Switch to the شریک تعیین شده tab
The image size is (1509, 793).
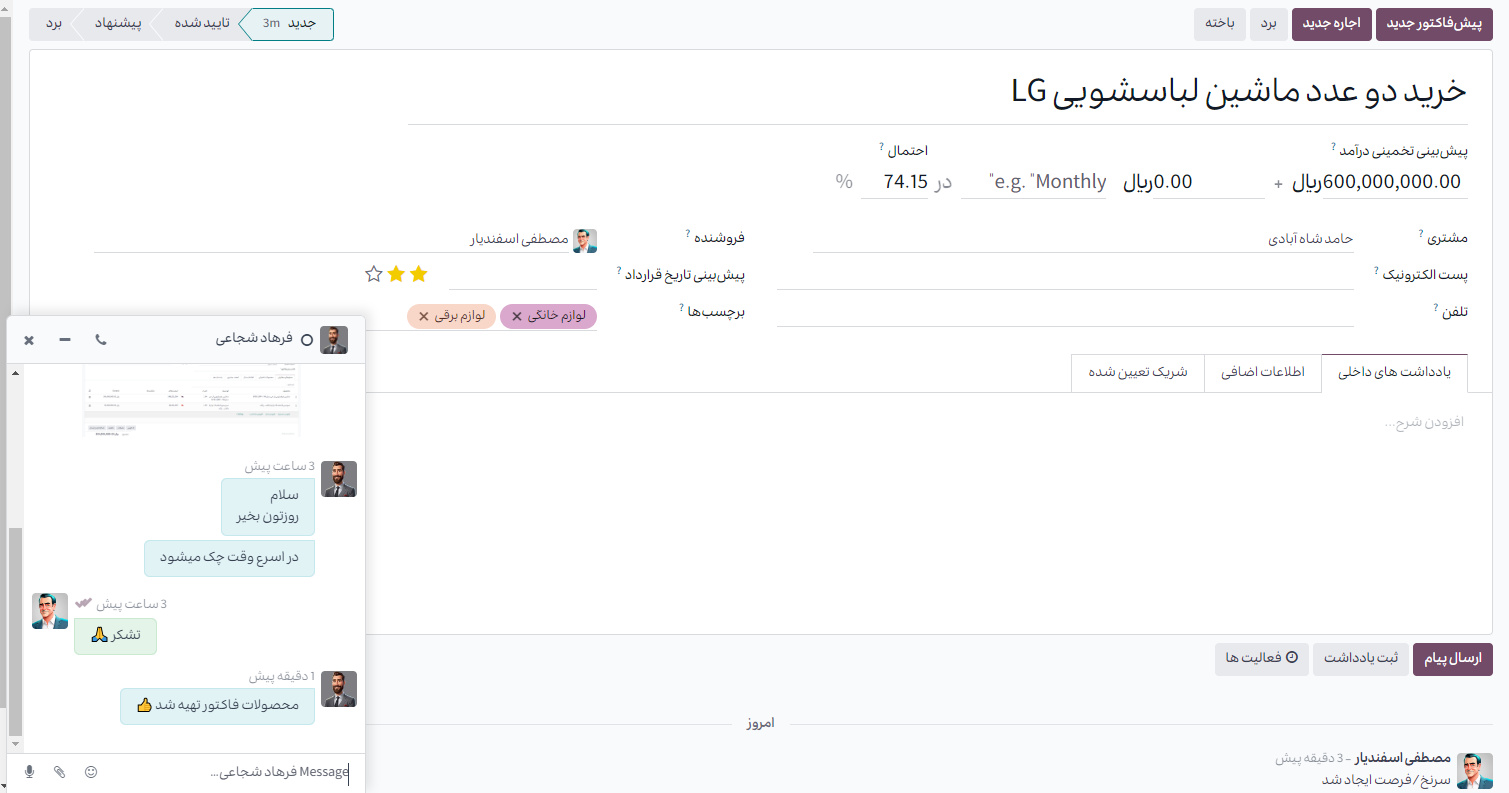tap(1137, 373)
